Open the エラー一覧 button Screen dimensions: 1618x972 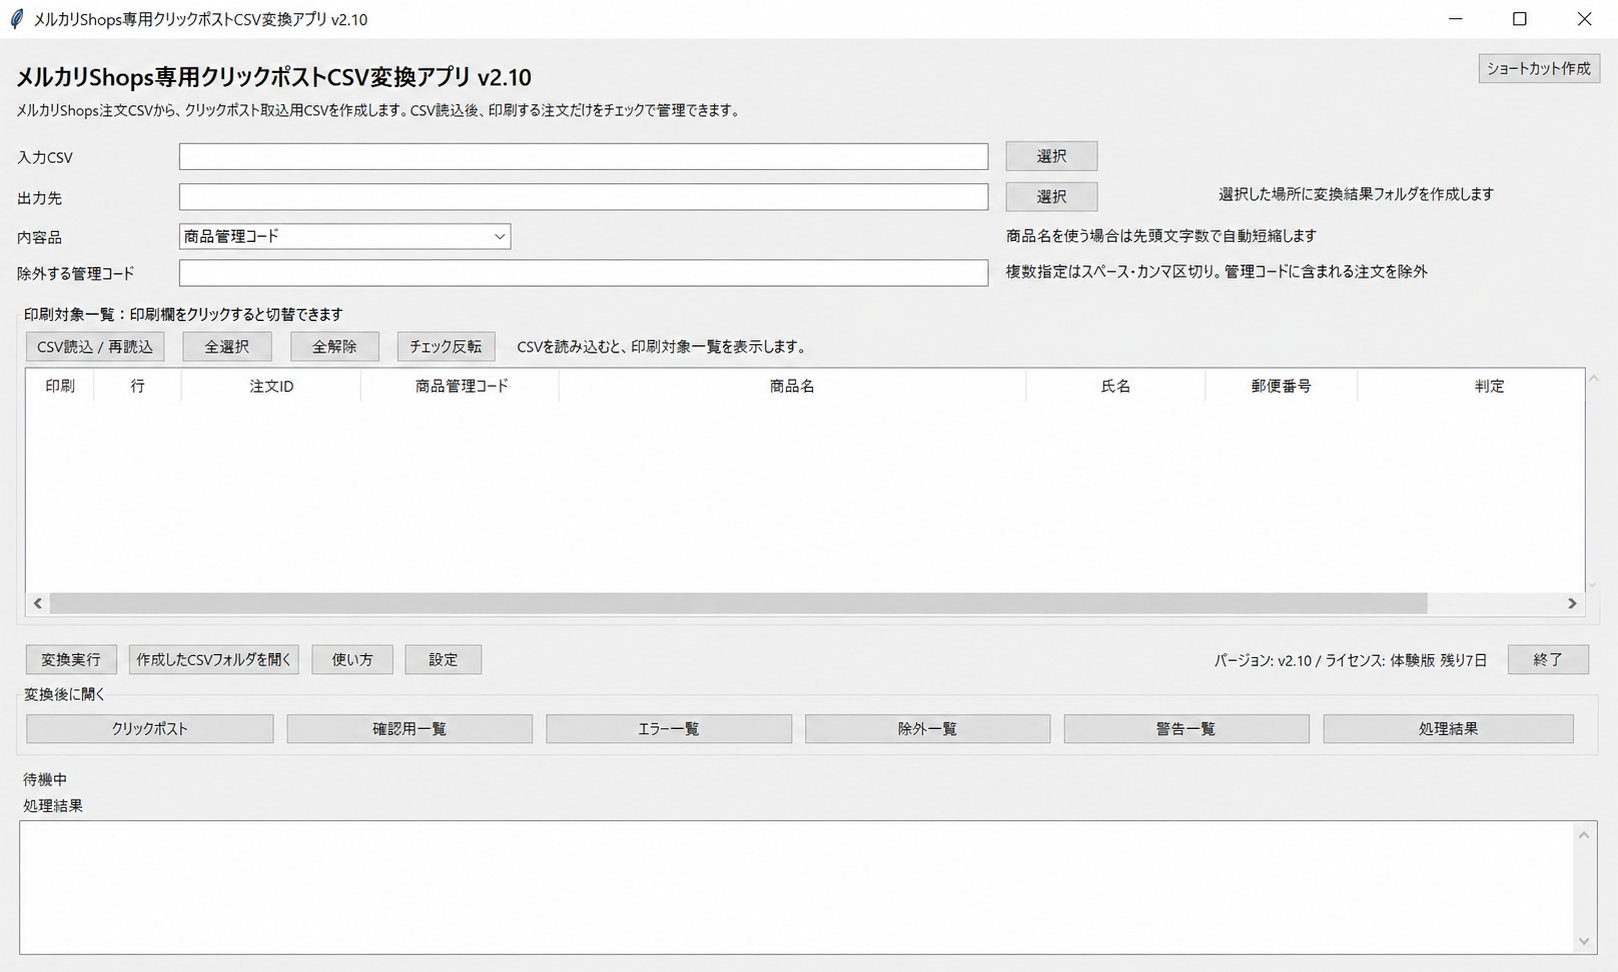point(669,729)
